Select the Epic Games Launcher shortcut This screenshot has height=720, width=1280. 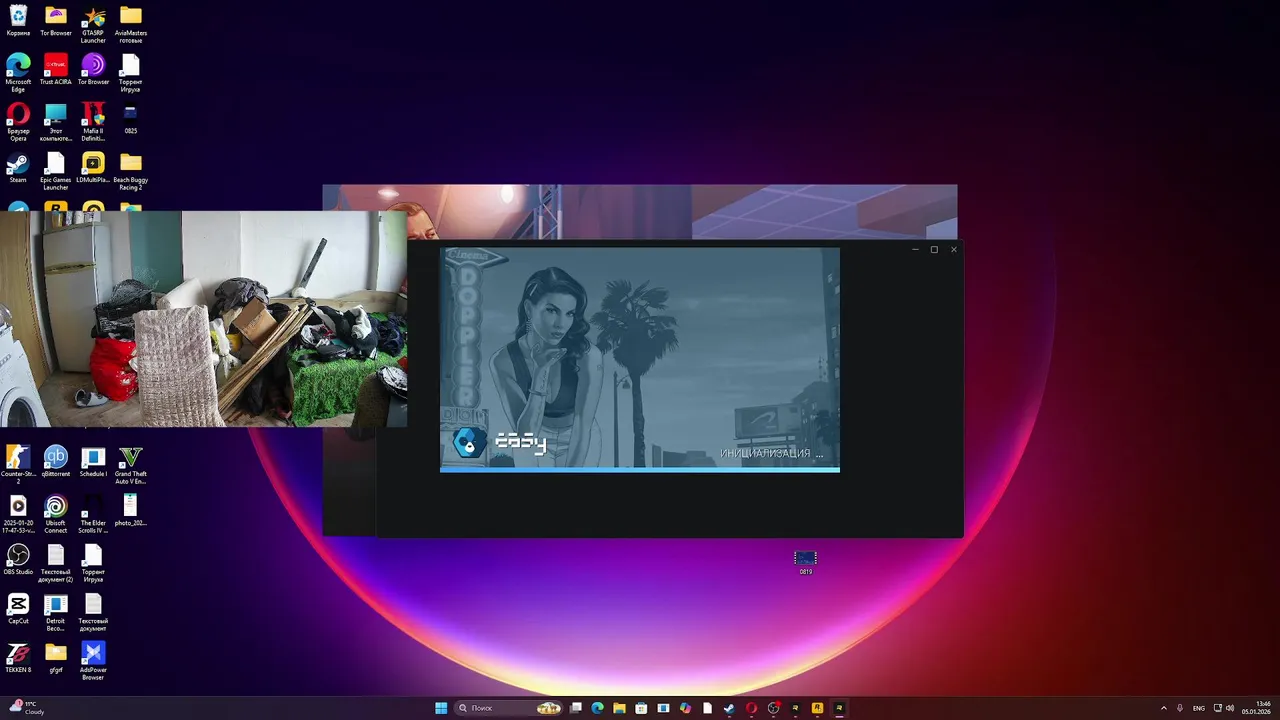56,171
